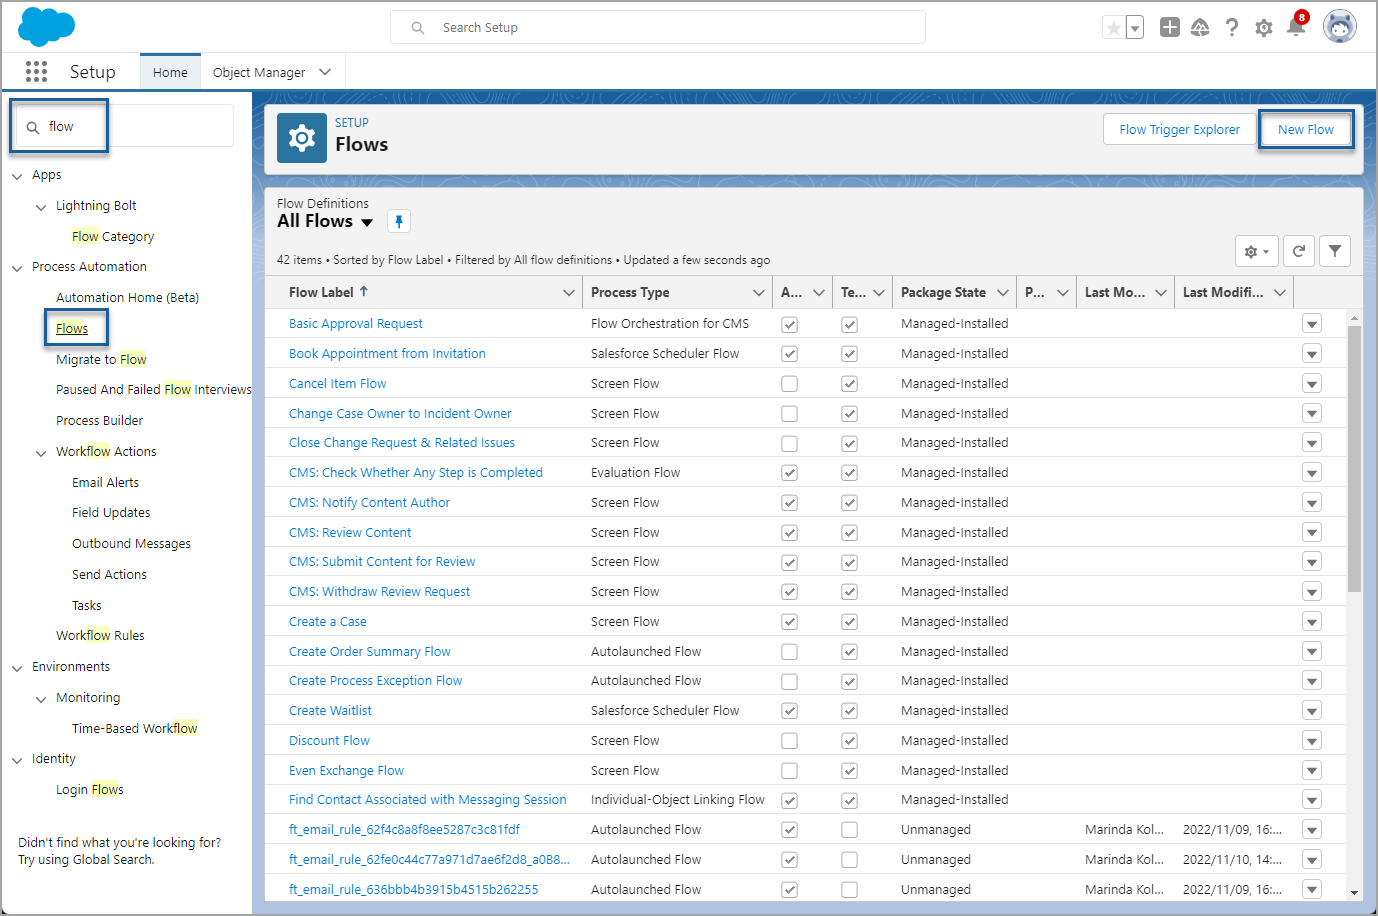The width and height of the screenshot is (1378, 916).
Task: Open row actions for Basic Approval Request
Action: (x=1312, y=324)
